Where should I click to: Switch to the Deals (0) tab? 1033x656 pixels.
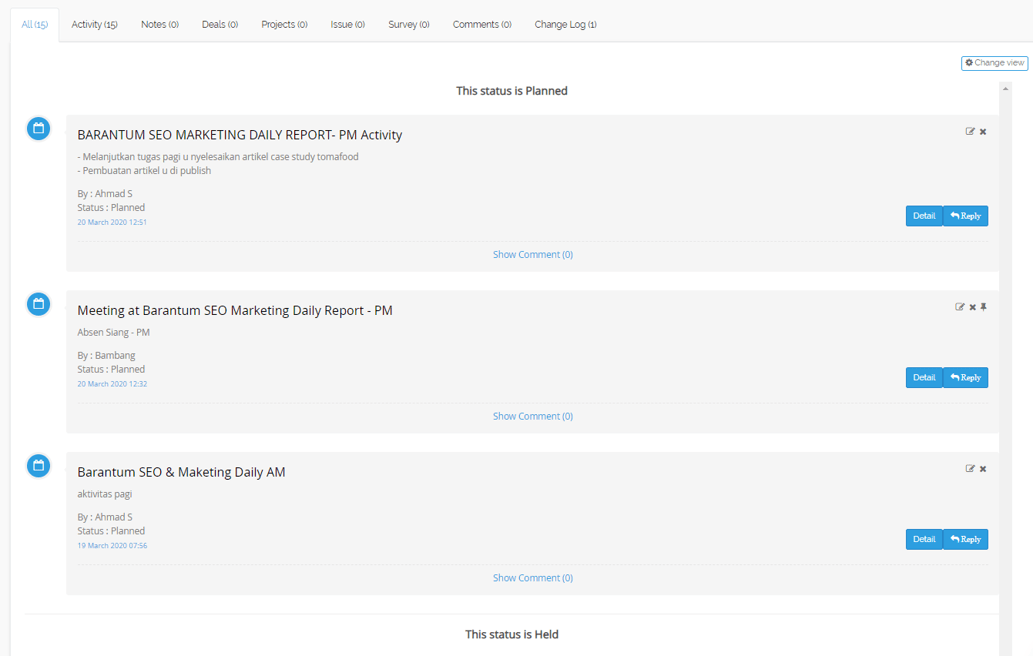(x=220, y=24)
